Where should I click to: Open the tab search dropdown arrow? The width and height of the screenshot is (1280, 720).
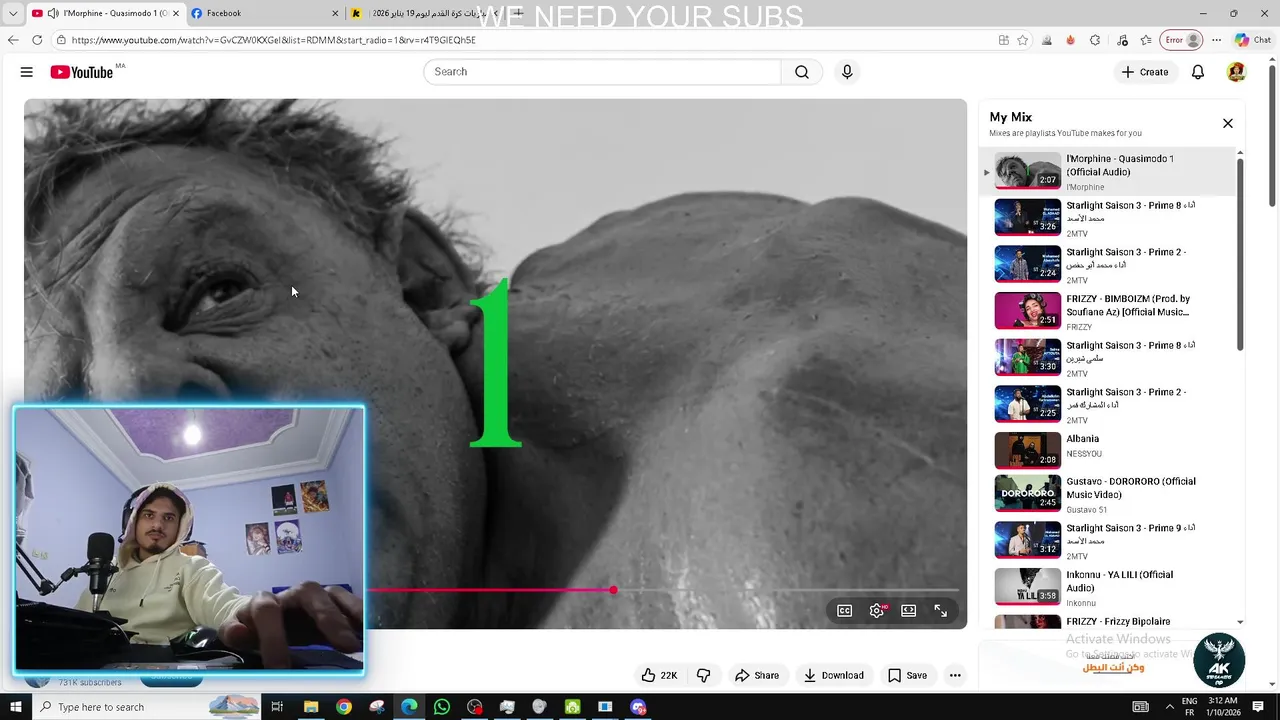click(x=12, y=13)
